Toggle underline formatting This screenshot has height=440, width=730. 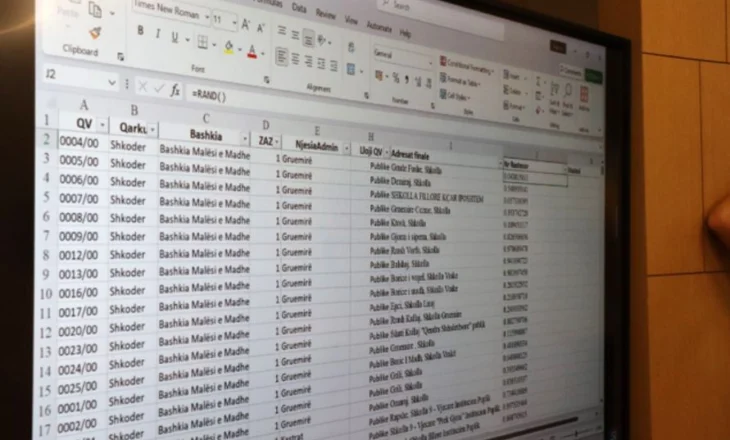175,37
